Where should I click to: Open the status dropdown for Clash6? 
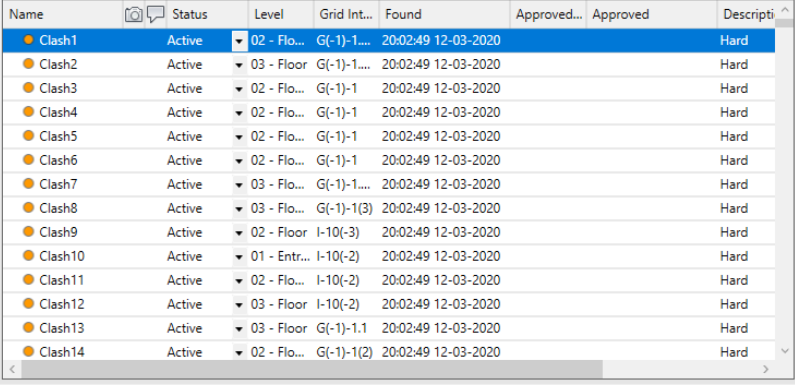click(x=239, y=161)
